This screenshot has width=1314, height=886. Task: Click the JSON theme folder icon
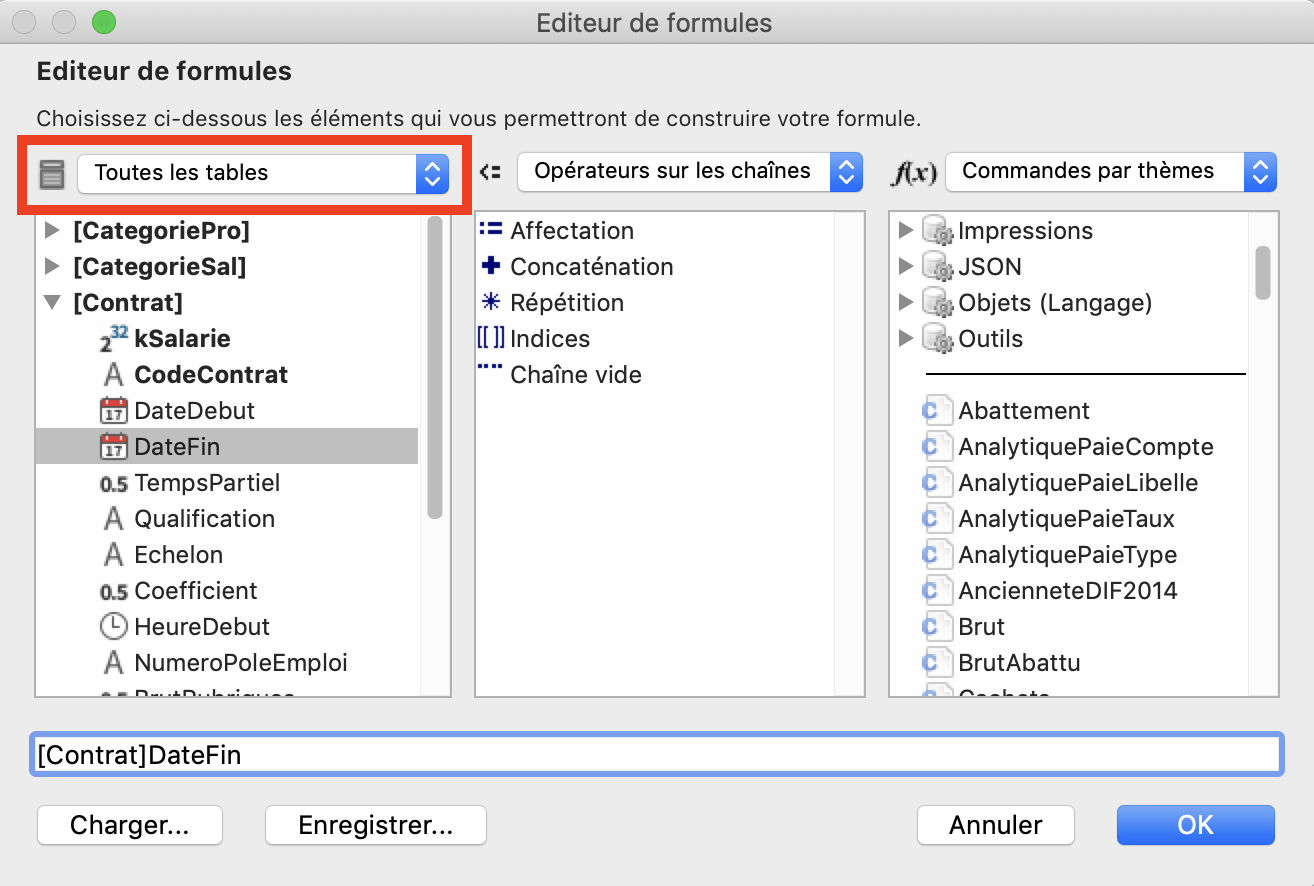click(937, 267)
